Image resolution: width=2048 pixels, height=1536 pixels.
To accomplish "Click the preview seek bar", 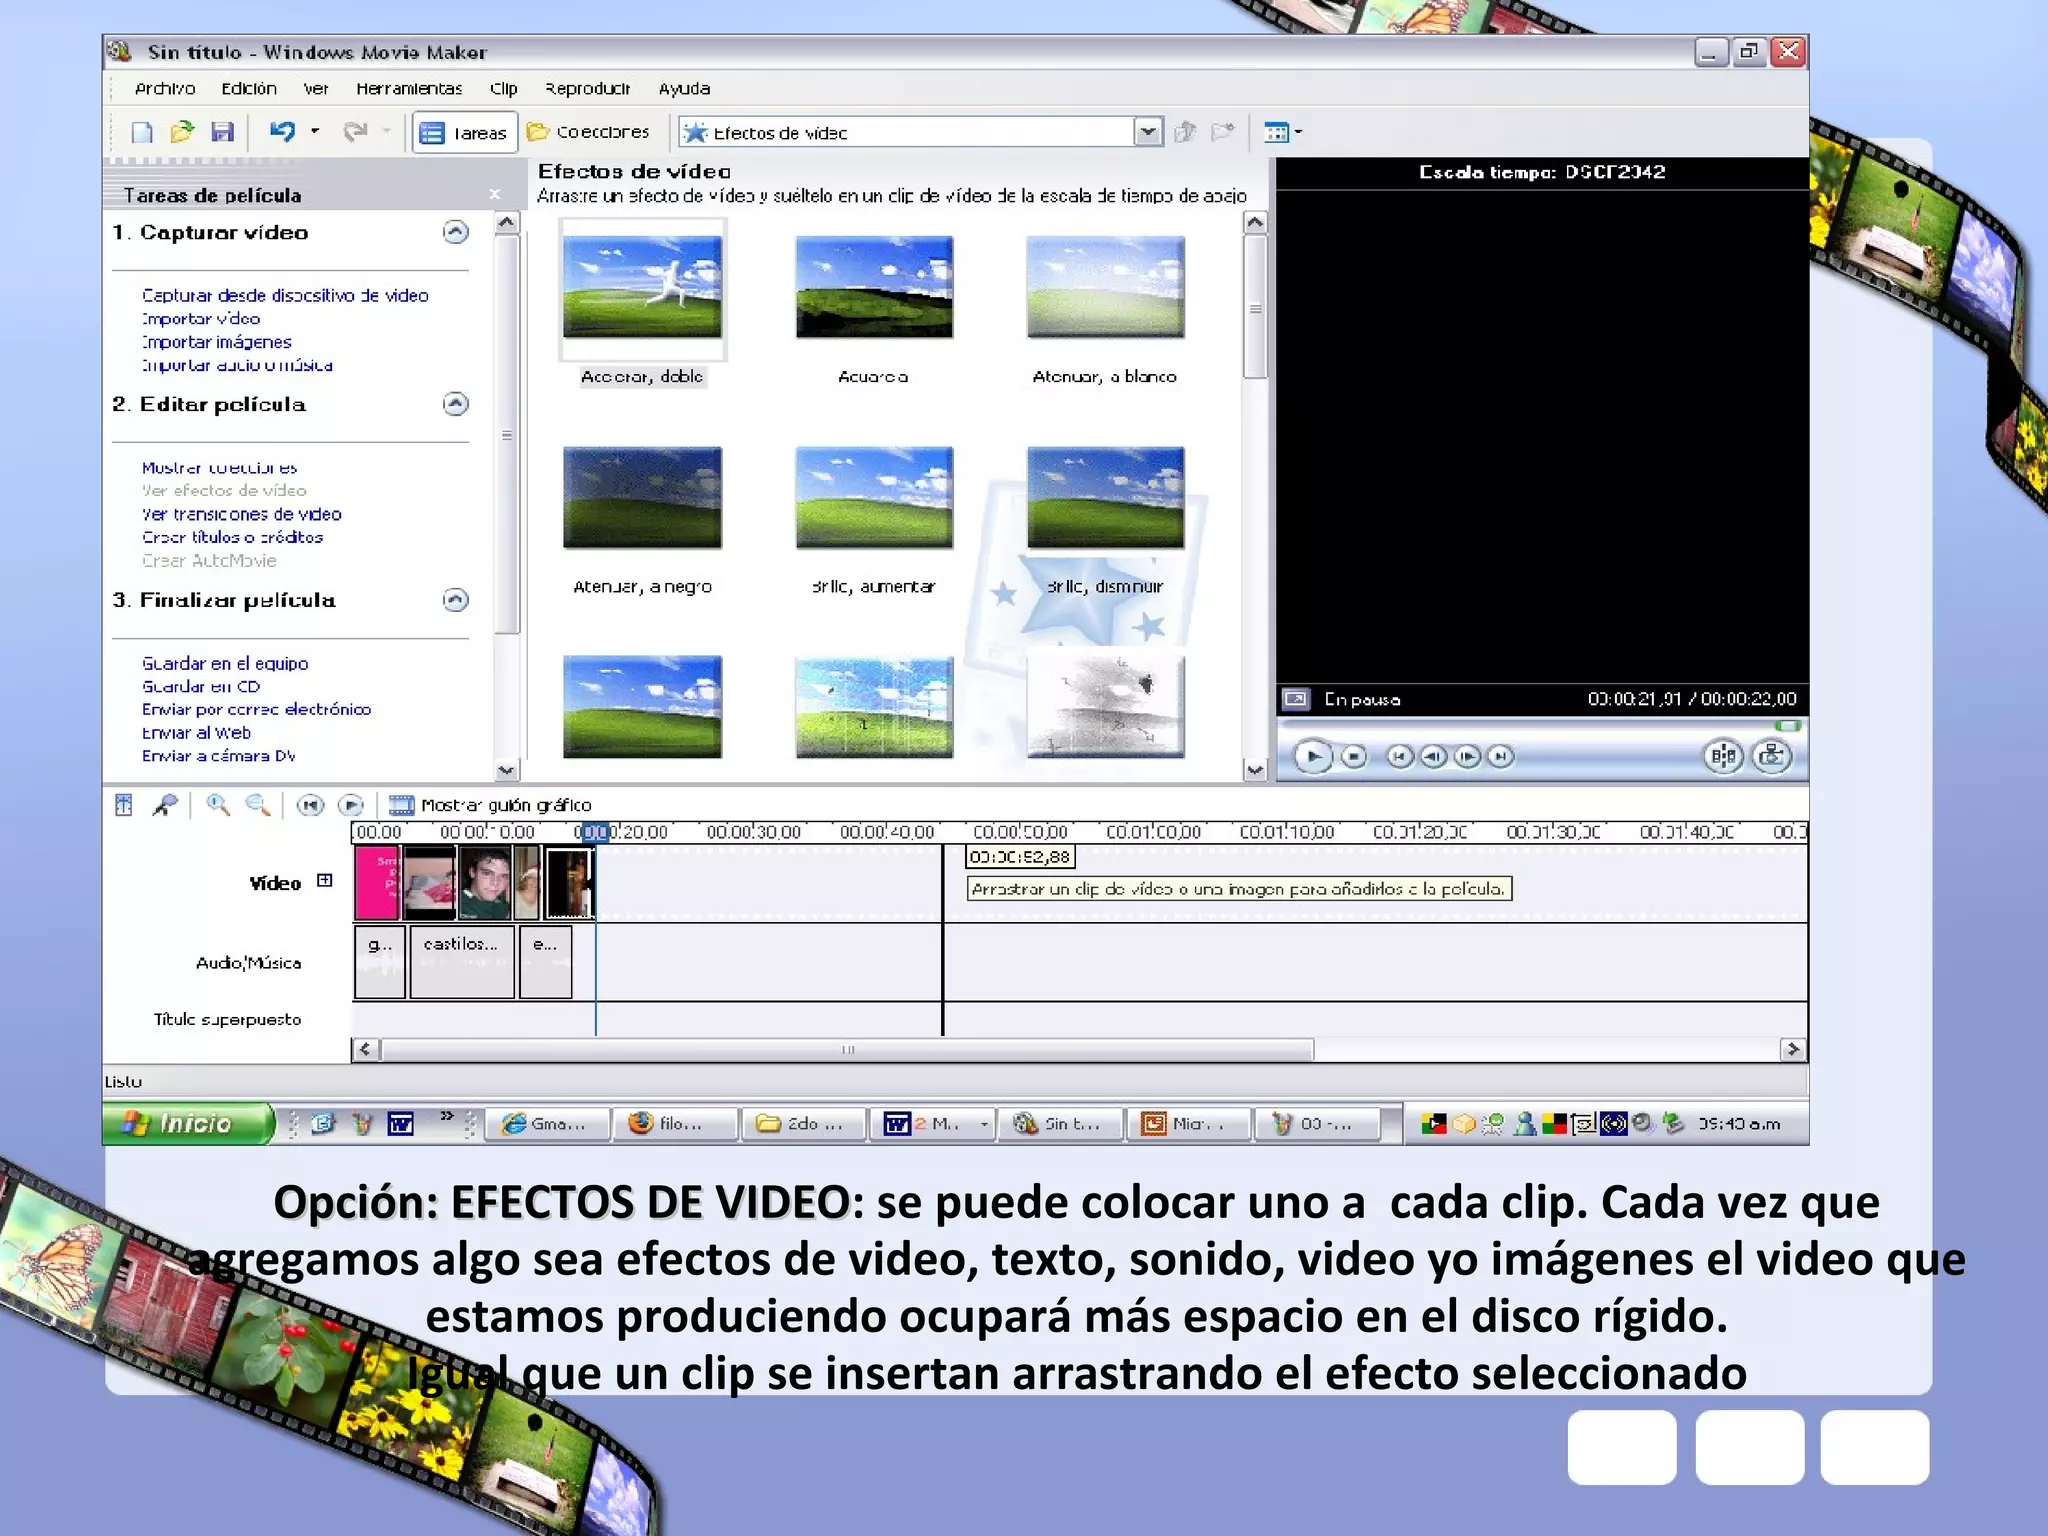I will point(1541,726).
